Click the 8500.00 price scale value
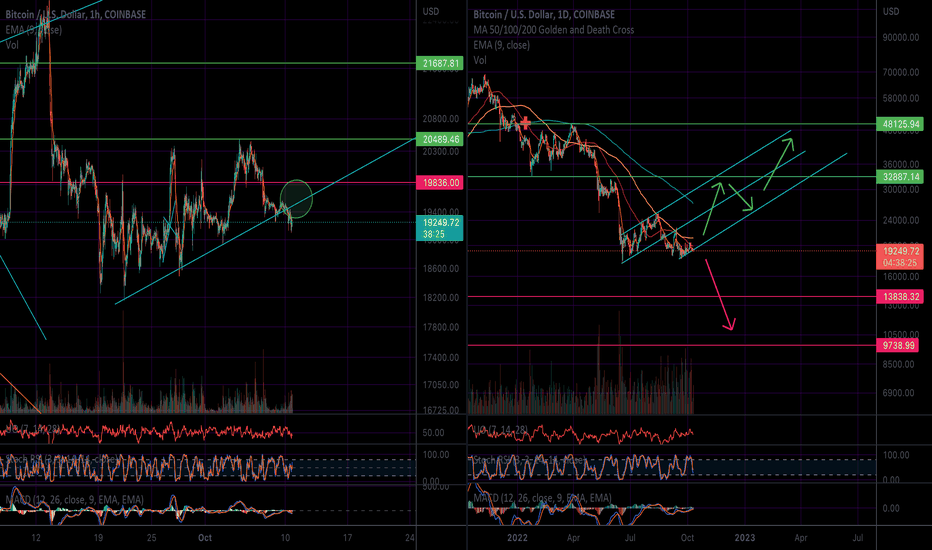 pos(899,364)
